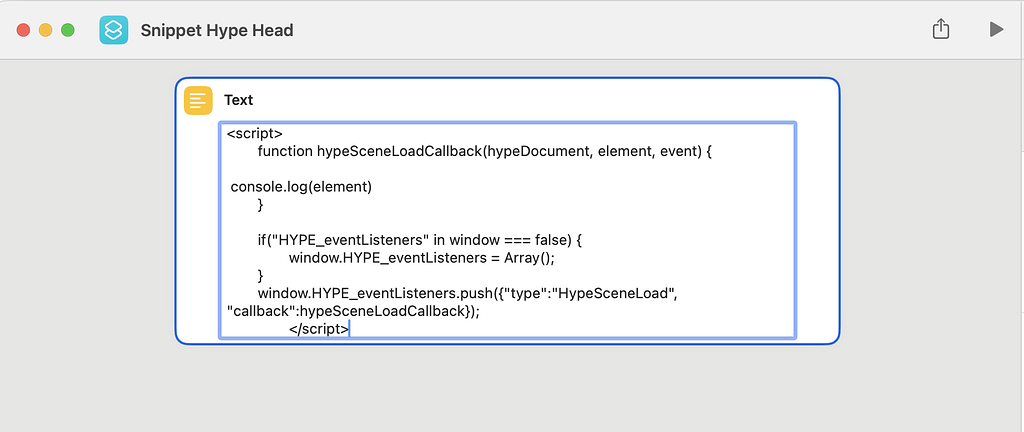Select the yellow Text action icon

point(198,100)
